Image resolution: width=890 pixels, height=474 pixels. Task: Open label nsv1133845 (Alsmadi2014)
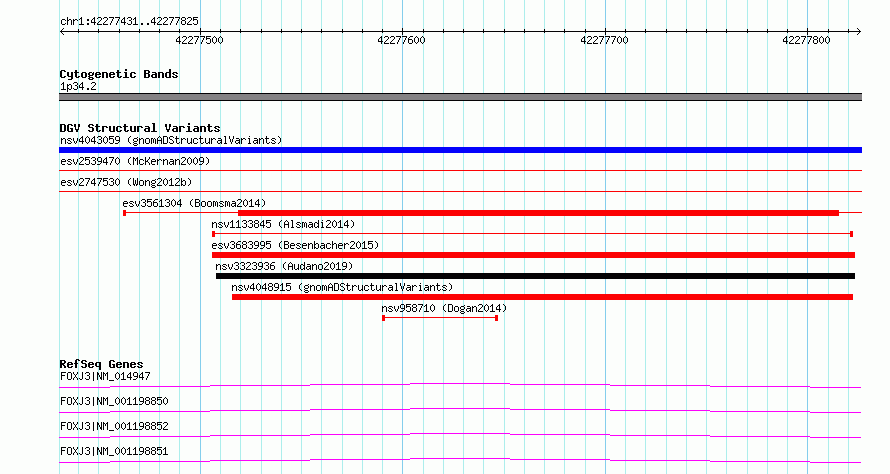coord(283,224)
